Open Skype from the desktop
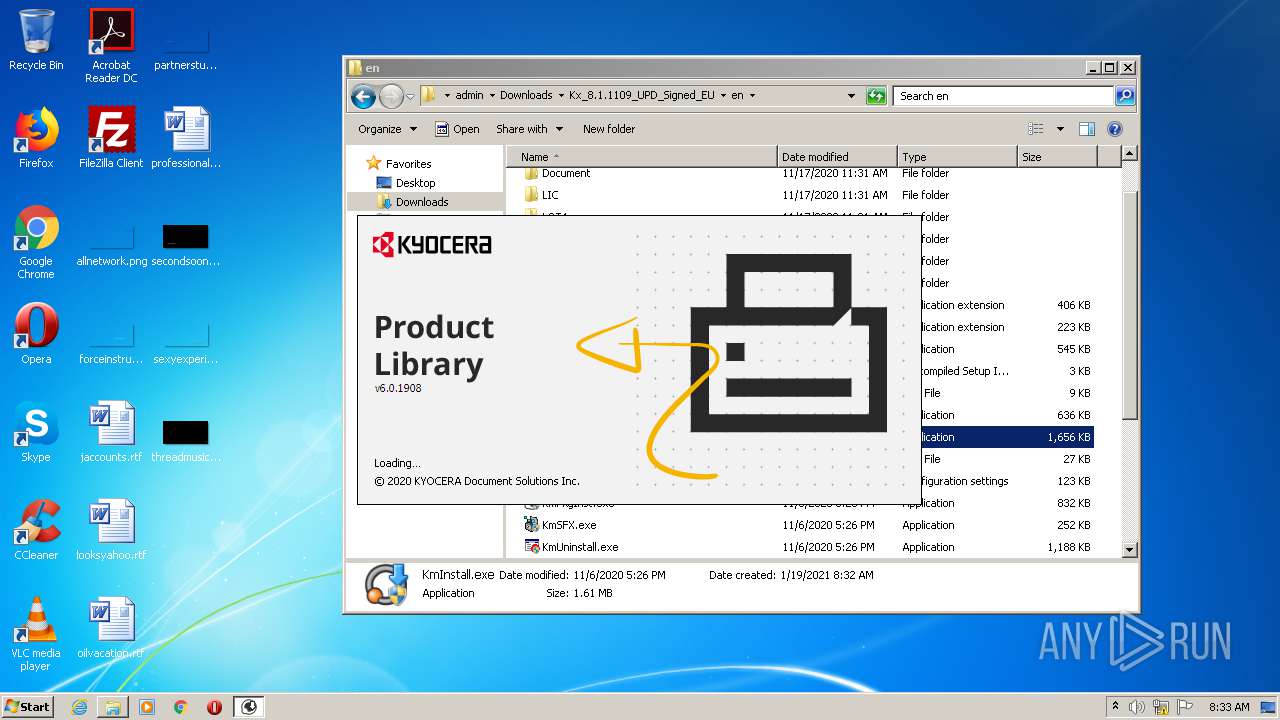Image resolution: width=1280 pixels, height=720 pixels. coord(36,432)
